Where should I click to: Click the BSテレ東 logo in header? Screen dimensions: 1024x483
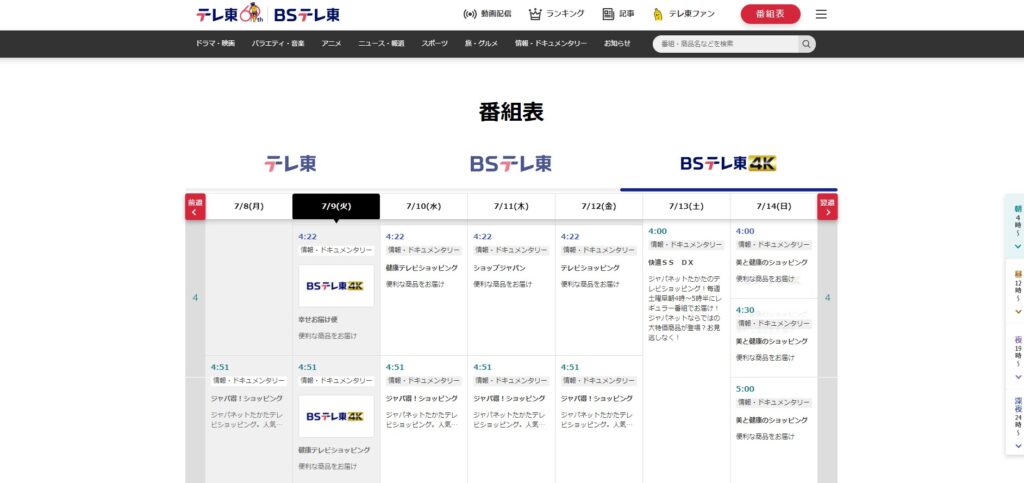(x=305, y=14)
